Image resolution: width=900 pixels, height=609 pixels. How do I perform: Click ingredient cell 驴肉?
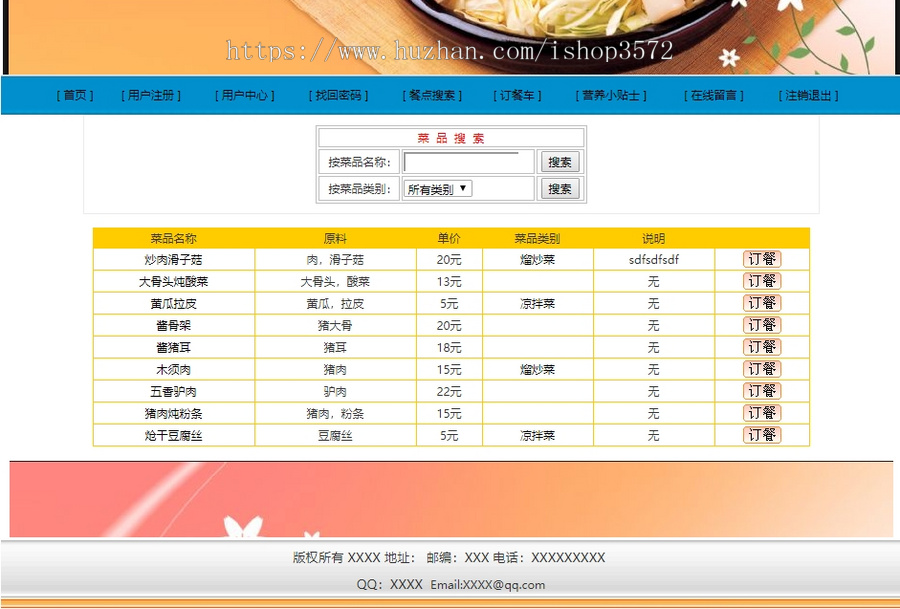335,391
